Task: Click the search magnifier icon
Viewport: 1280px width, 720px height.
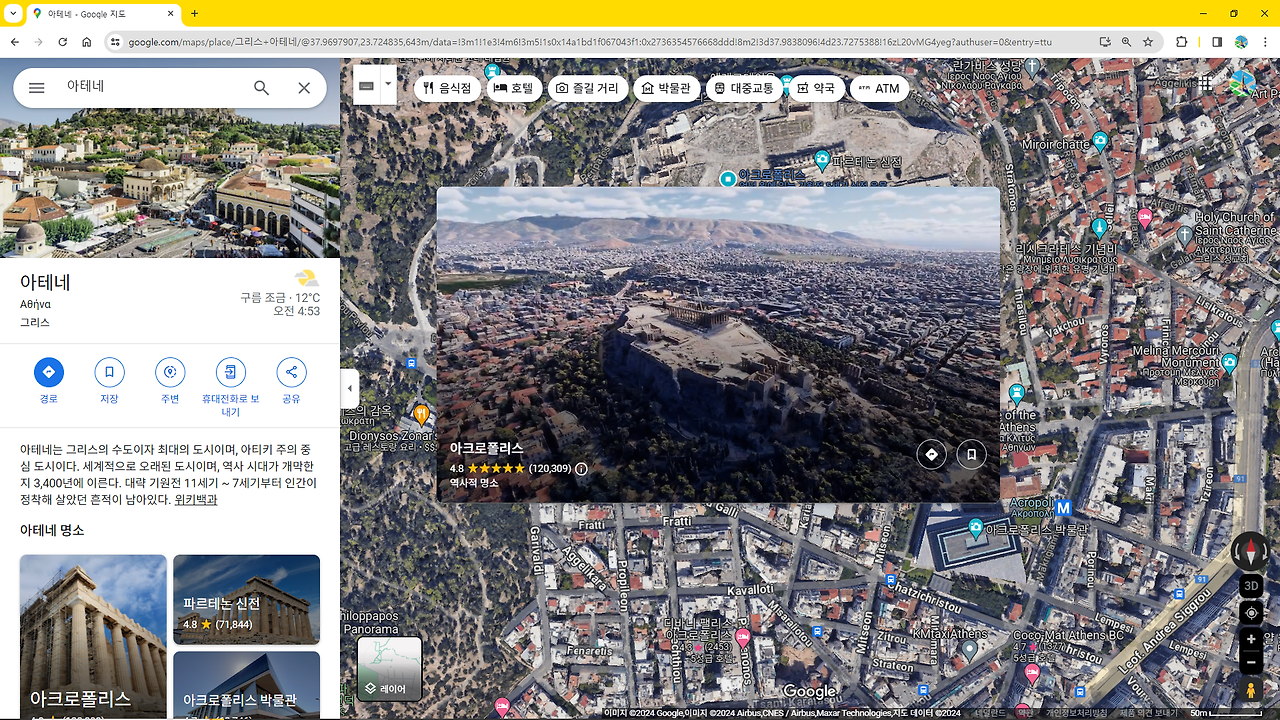Action: [261, 88]
